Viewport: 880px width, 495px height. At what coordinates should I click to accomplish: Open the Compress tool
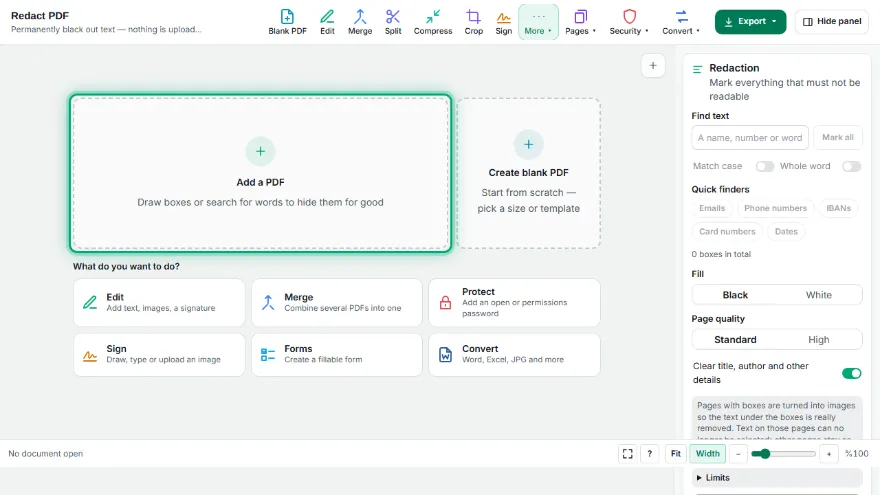[x=433, y=22]
